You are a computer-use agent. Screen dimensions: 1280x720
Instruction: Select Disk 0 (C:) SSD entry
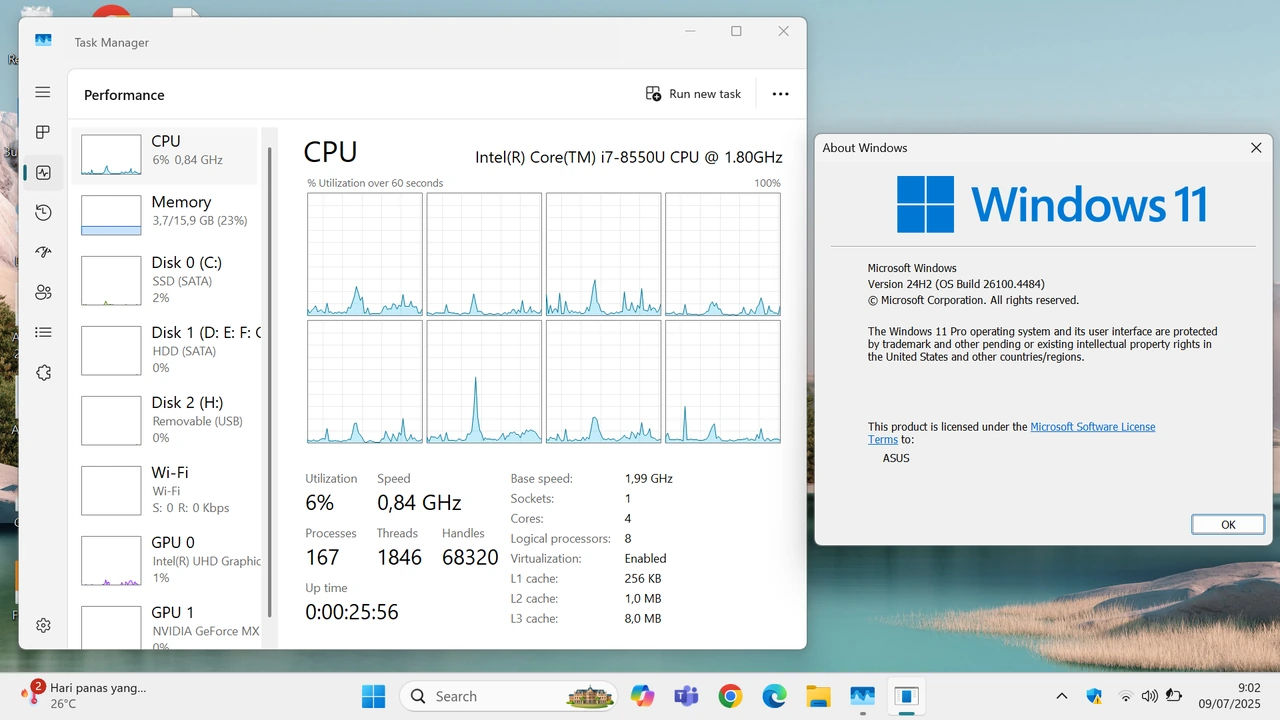pos(165,280)
